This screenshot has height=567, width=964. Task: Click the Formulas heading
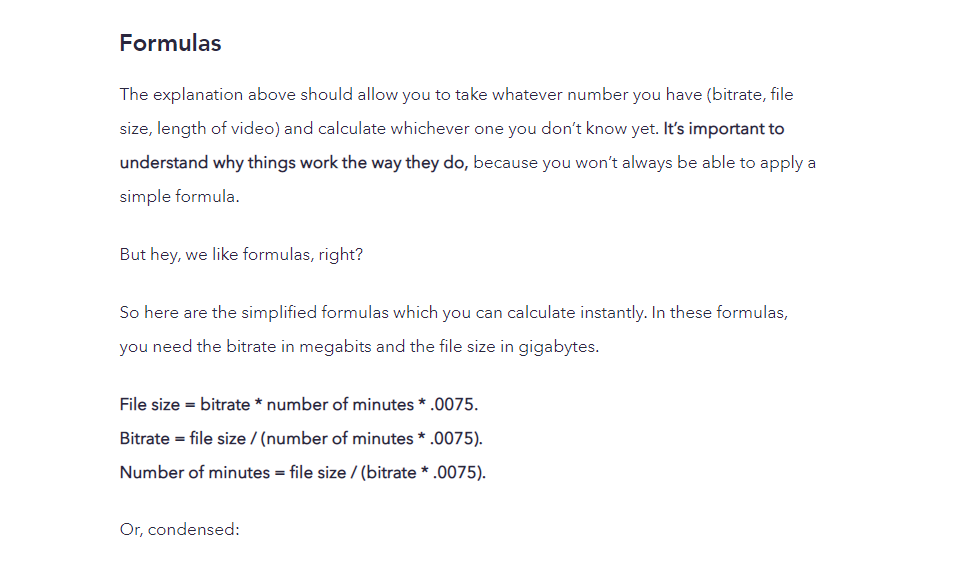point(170,43)
